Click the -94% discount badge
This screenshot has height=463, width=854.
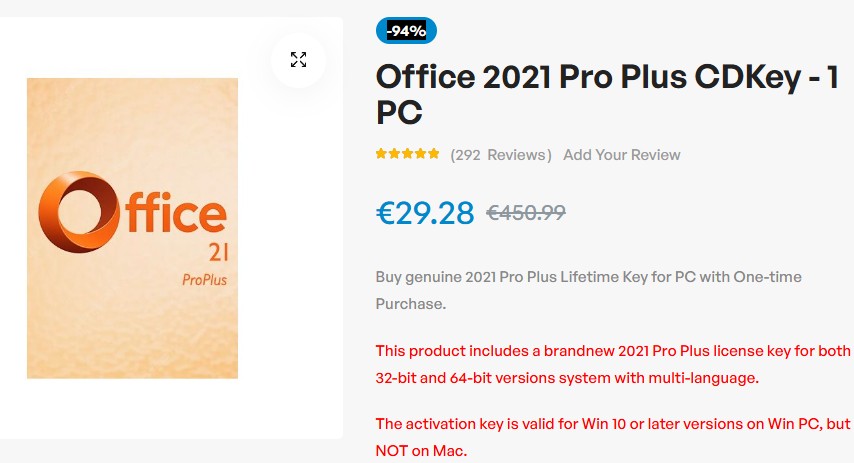point(406,30)
